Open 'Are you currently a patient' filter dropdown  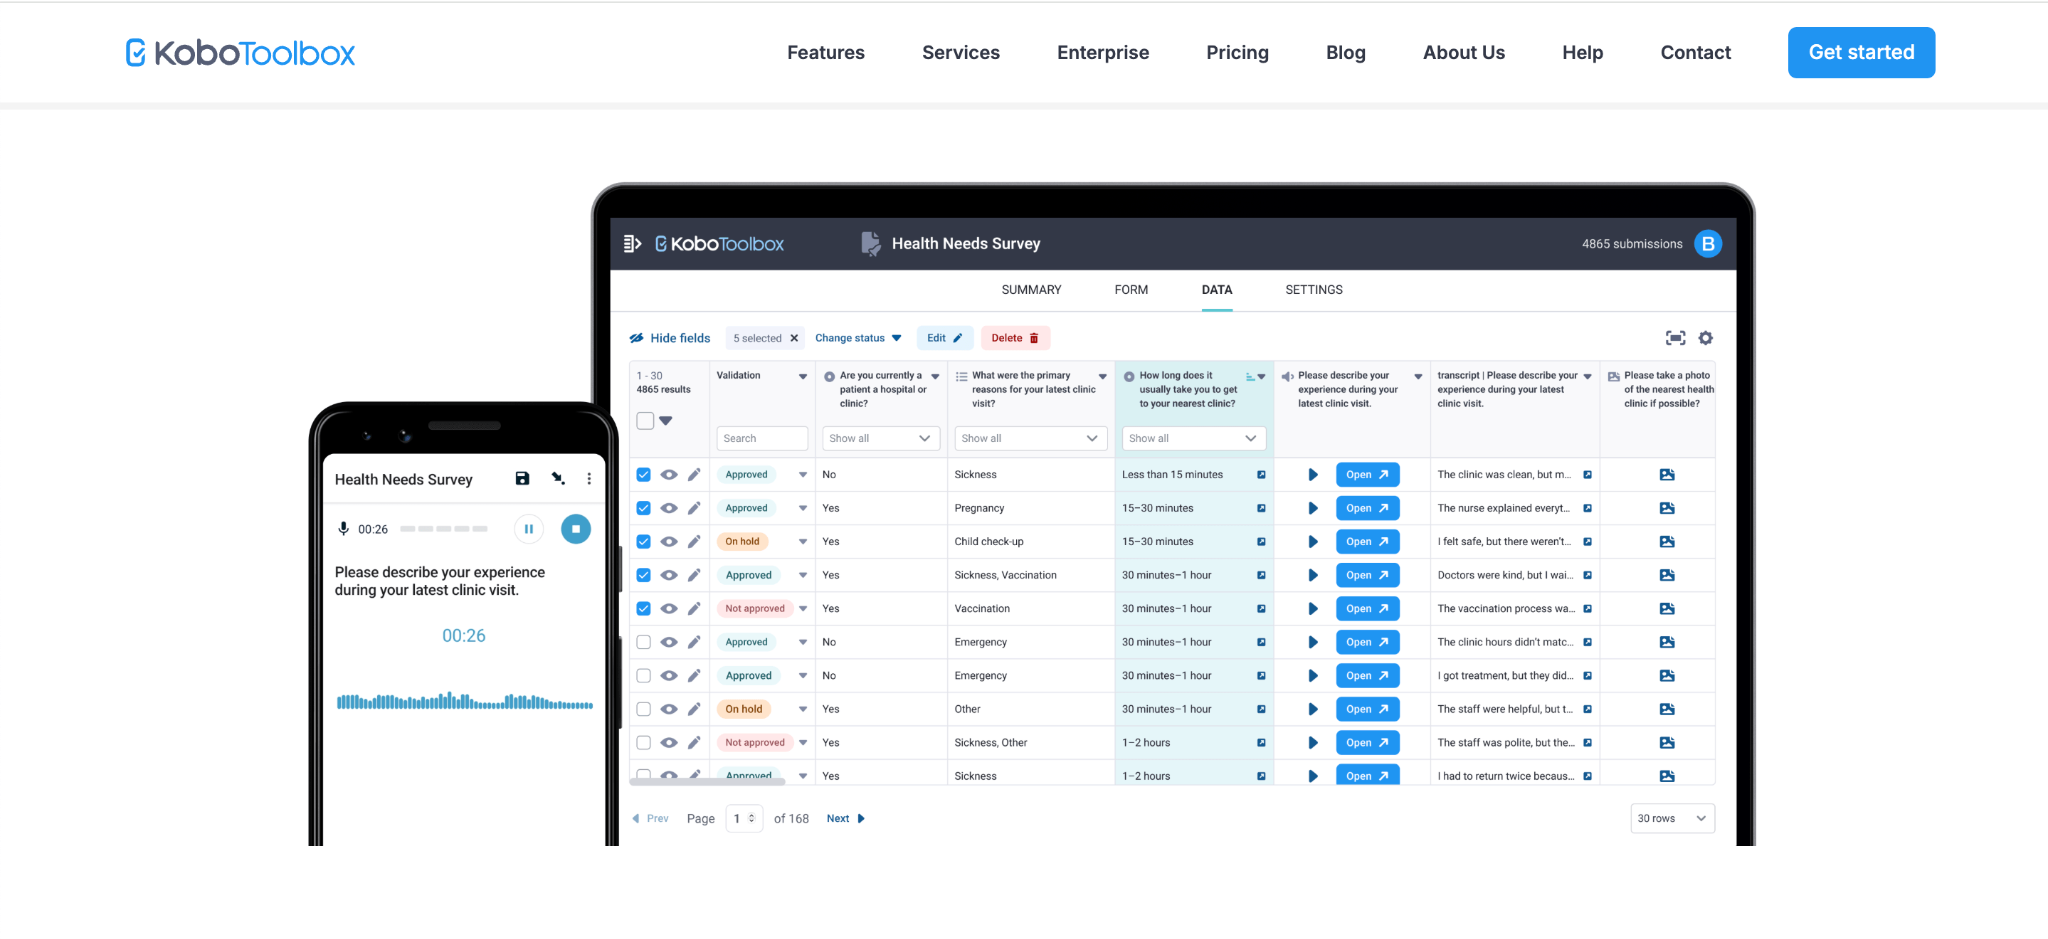[x=881, y=438]
